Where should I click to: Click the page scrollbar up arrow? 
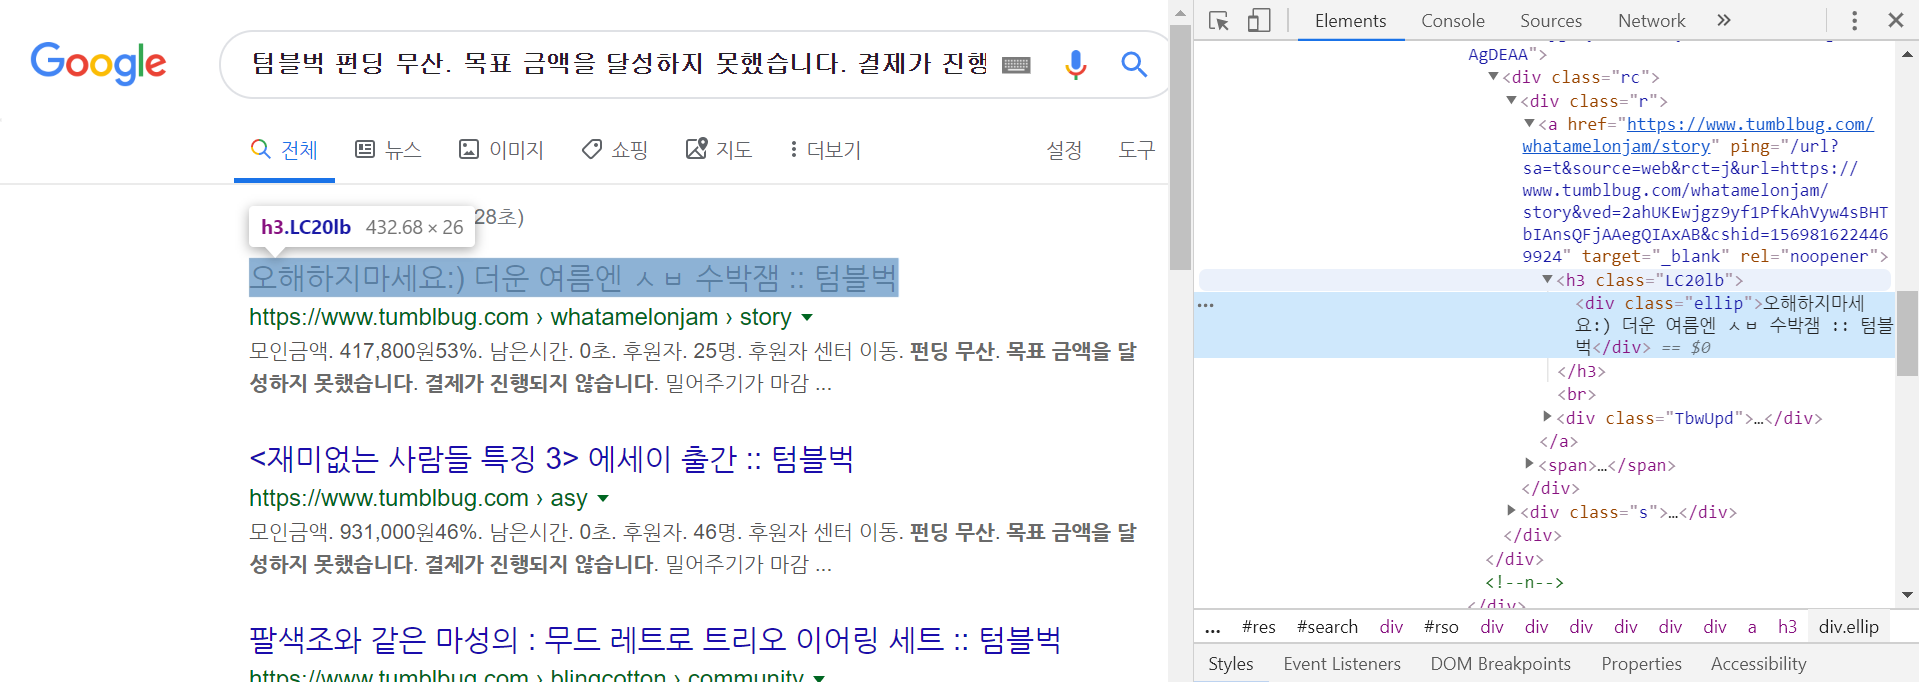click(1180, 13)
